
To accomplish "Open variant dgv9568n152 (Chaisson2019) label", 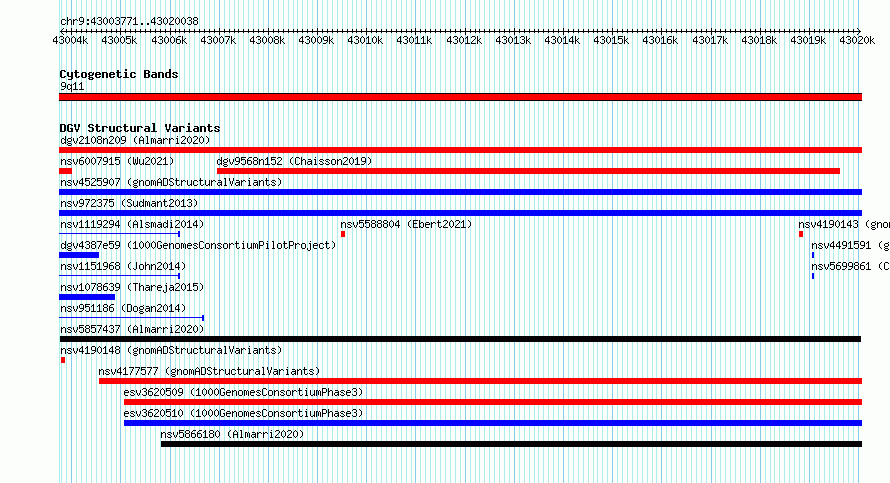I will click(x=294, y=161).
